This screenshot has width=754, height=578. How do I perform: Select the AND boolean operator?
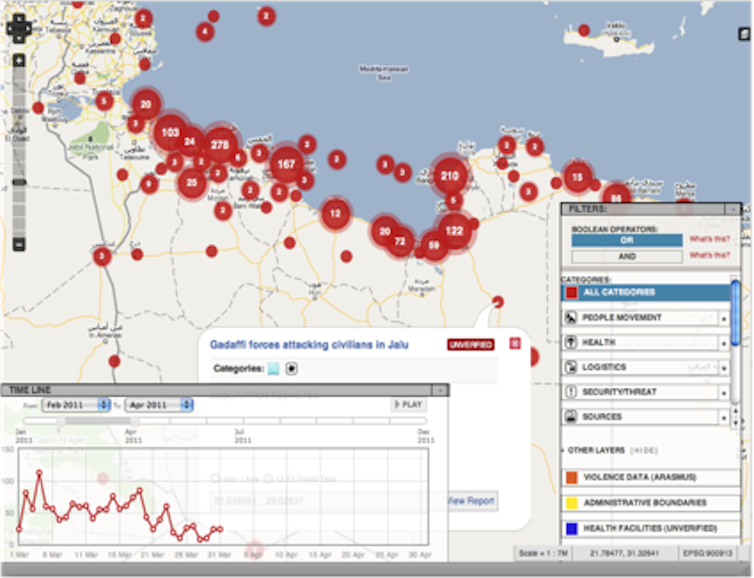(x=627, y=256)
